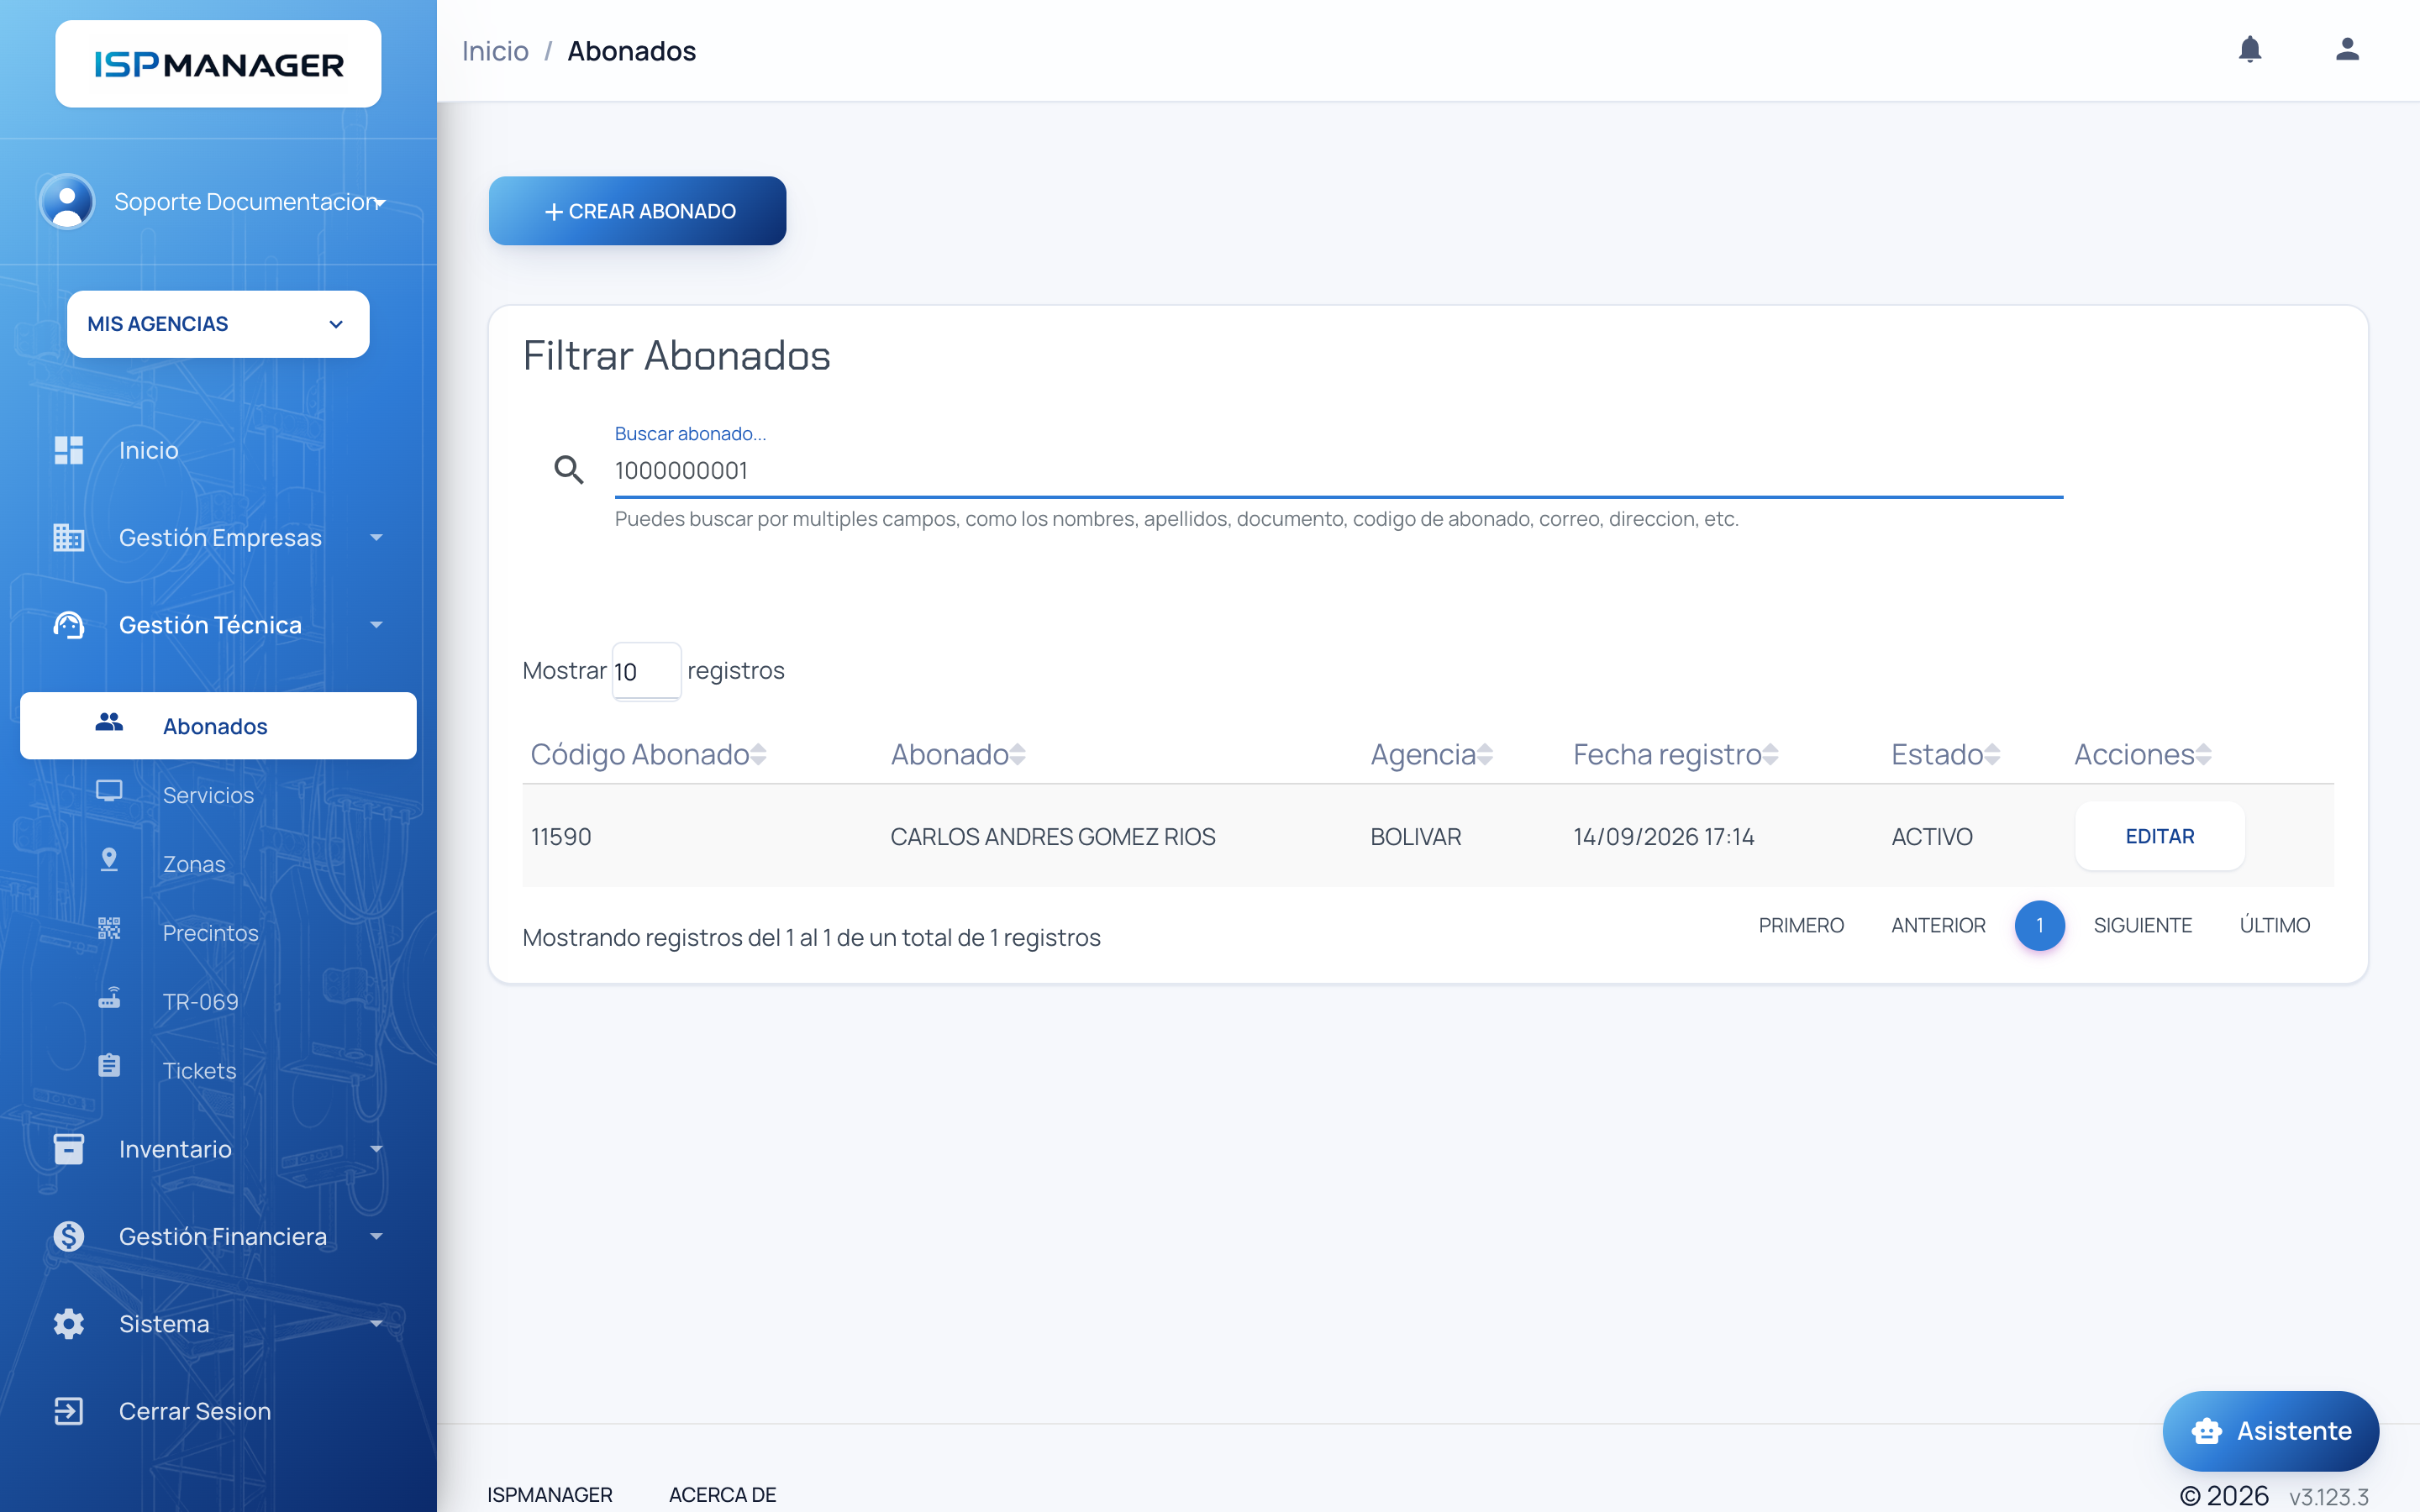The image size is (2420, 1512).
Task: Sort by Fecha registro column
Action: (x=1675, y=754)
